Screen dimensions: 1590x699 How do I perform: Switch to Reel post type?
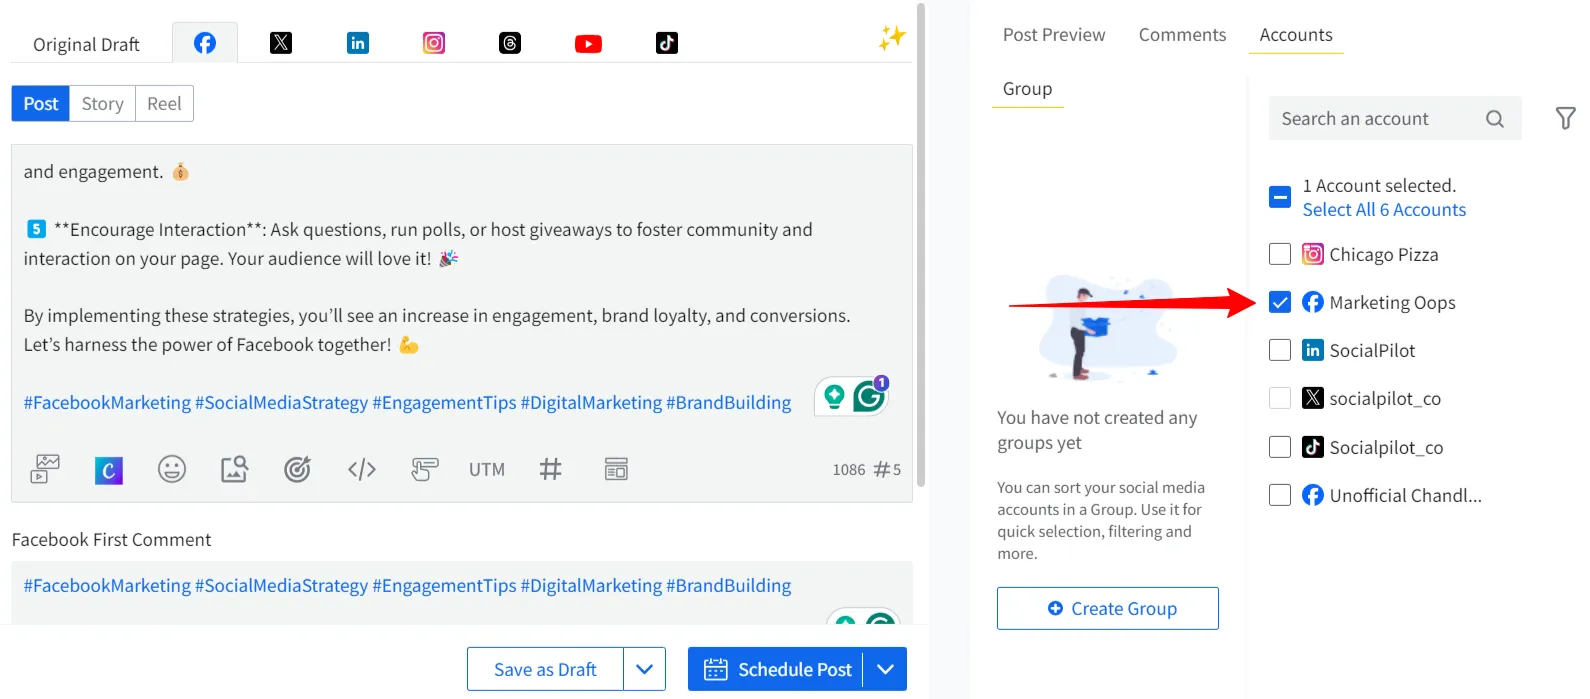point(164,103)
